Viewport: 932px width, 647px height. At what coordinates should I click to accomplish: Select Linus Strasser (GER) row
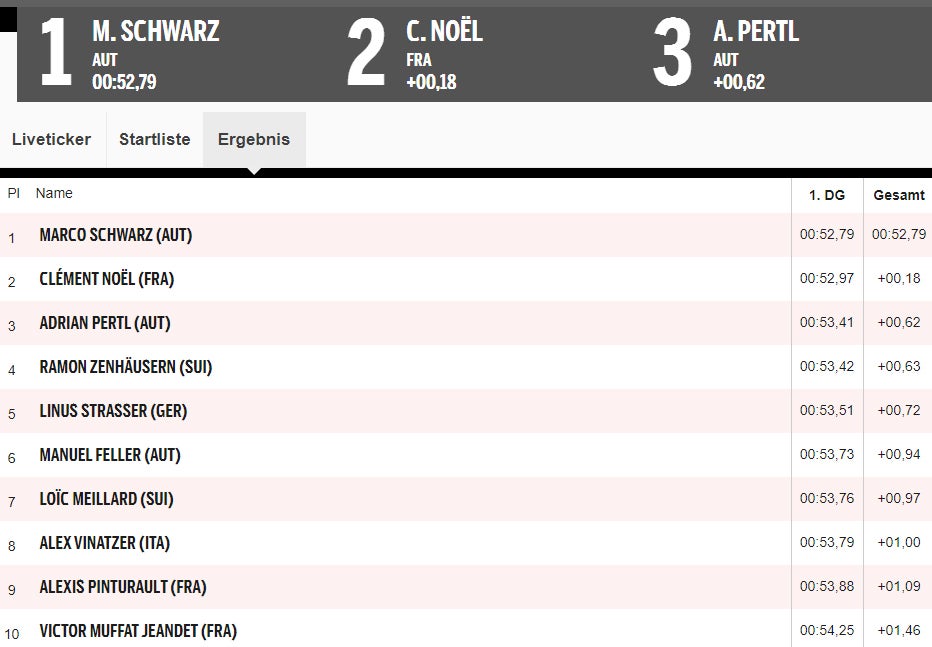pyautogui.click(x=113, y=412)
